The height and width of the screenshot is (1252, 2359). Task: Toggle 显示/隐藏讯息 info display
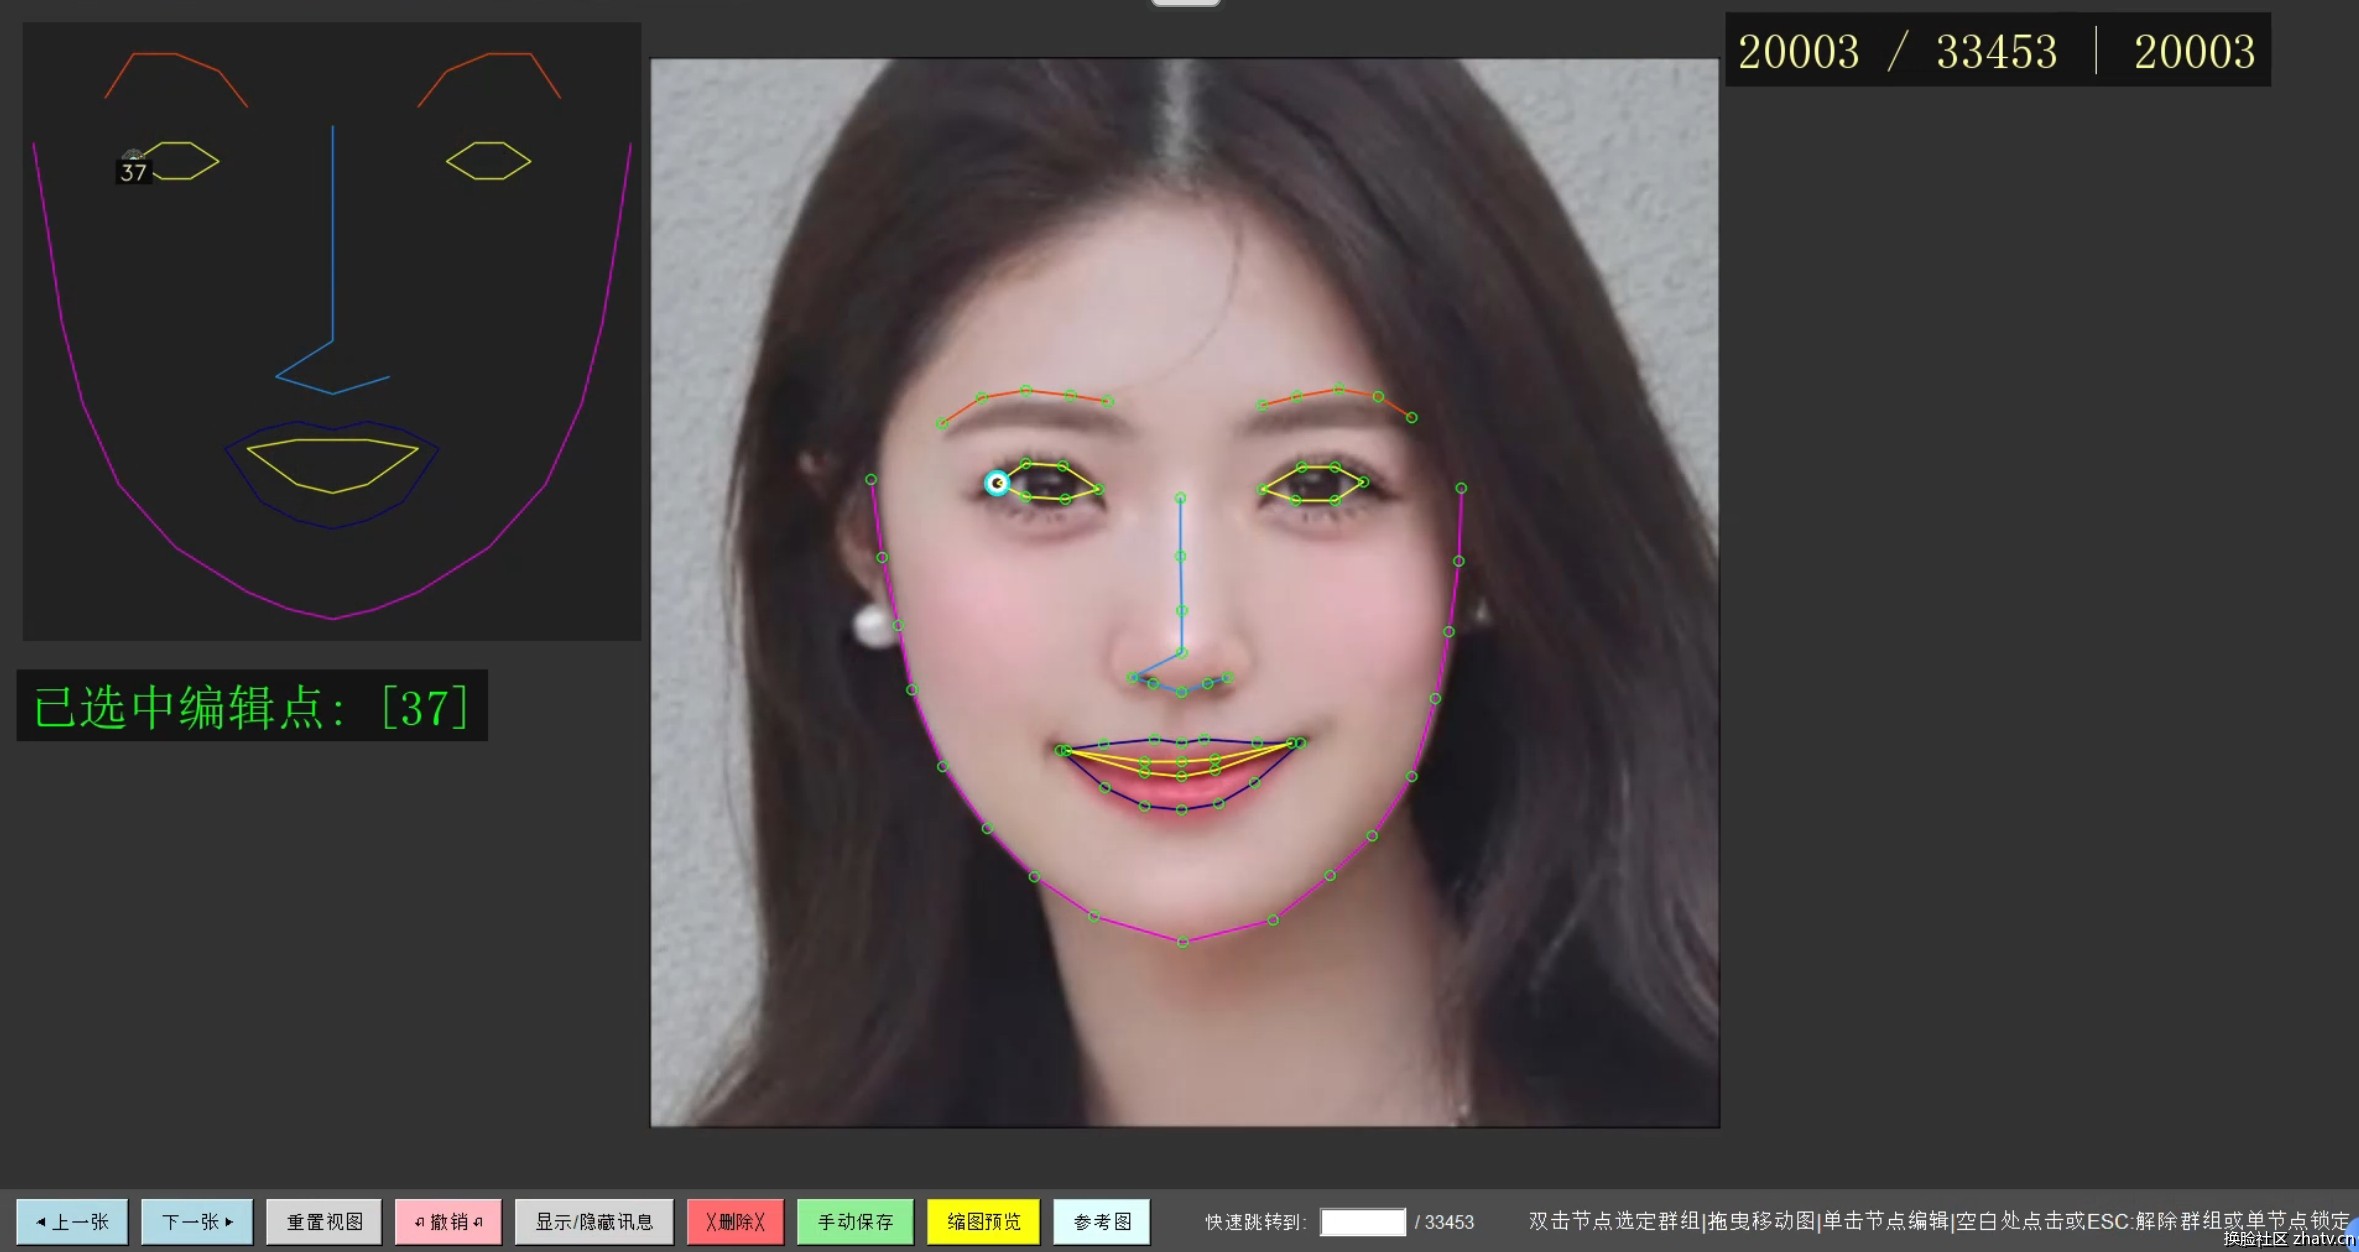(x=594, y=1221)
